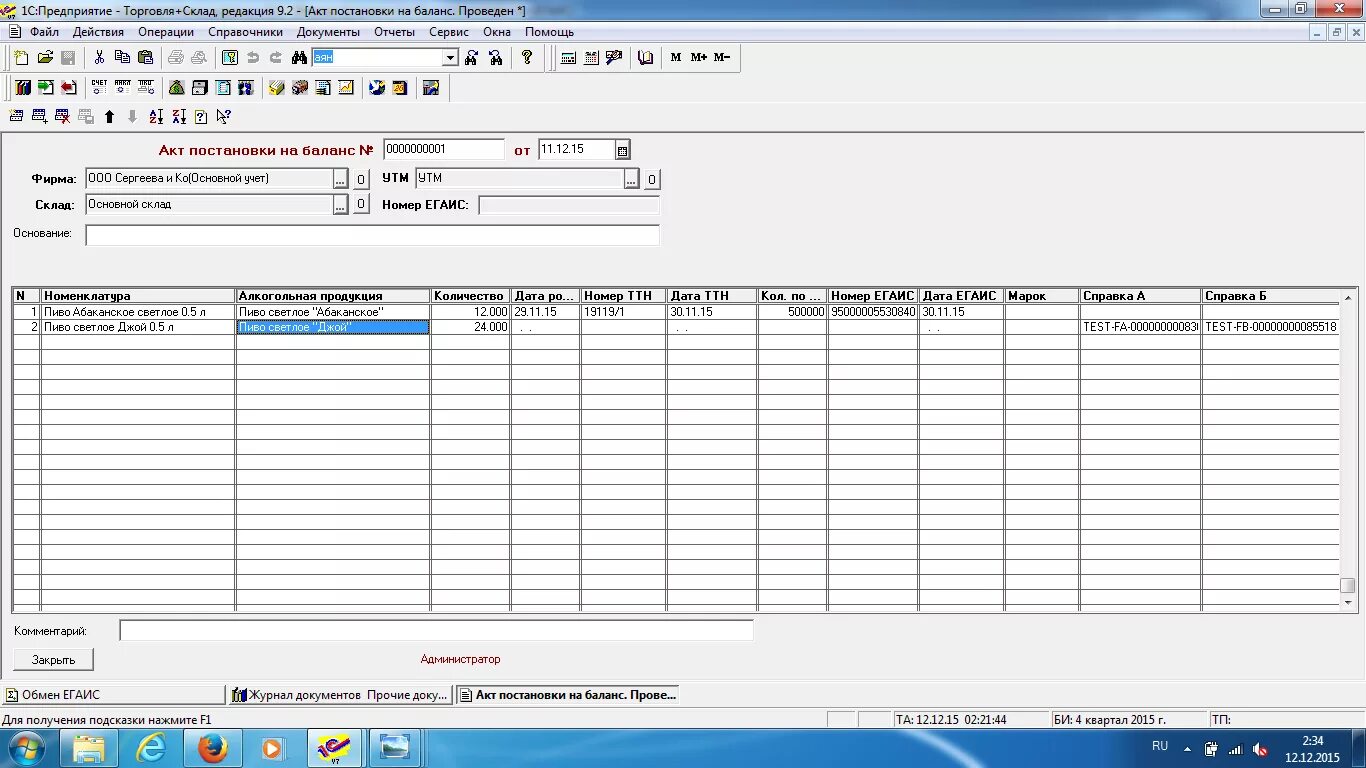
Task: Click the binoculars Find icon
Action: point(299,58)
